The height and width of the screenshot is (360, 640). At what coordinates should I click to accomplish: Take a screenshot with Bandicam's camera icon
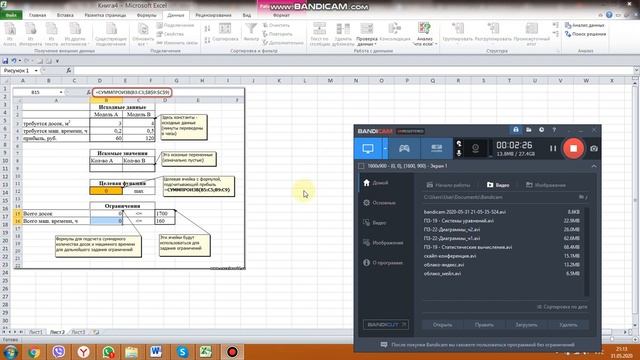pos(593,149)
